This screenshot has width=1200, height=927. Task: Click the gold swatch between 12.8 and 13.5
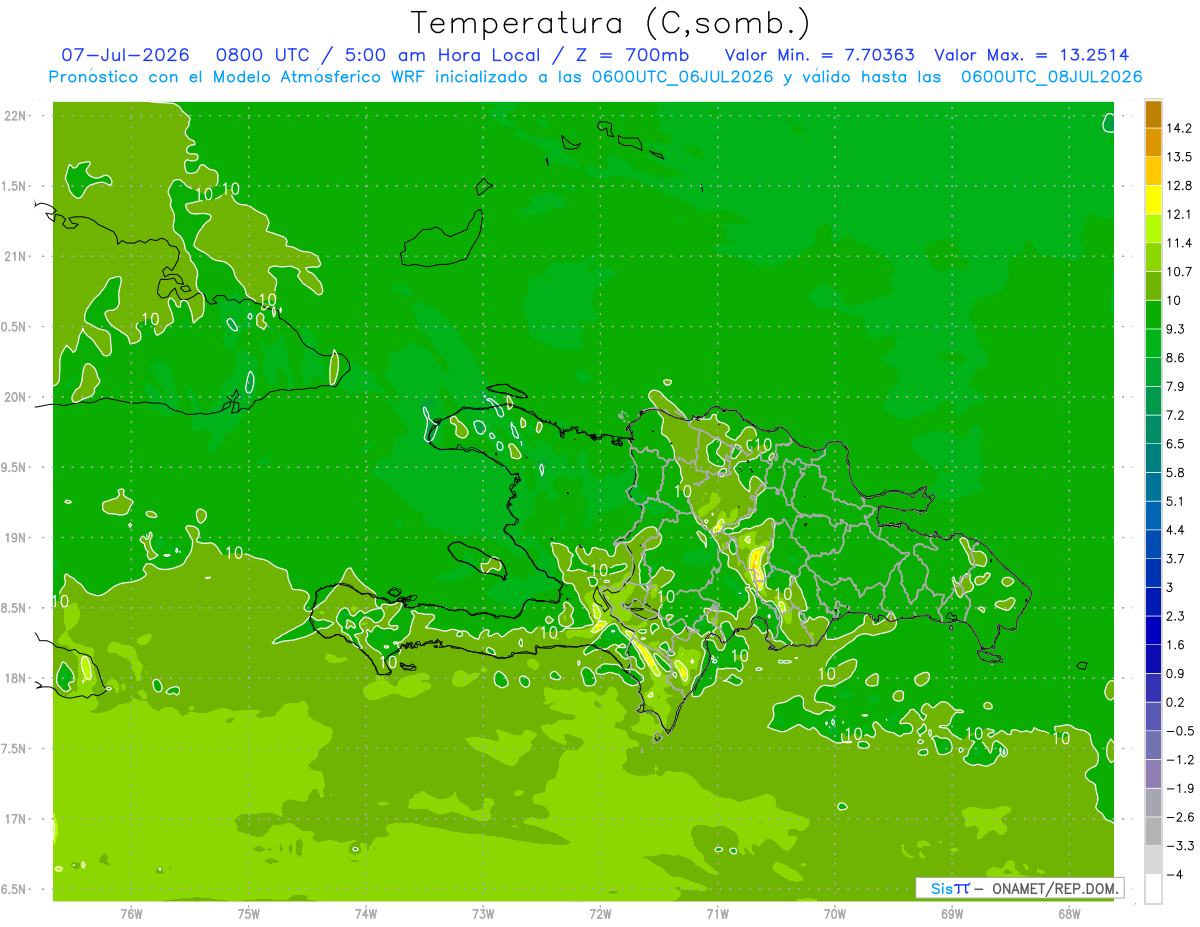pos(1153,171)
